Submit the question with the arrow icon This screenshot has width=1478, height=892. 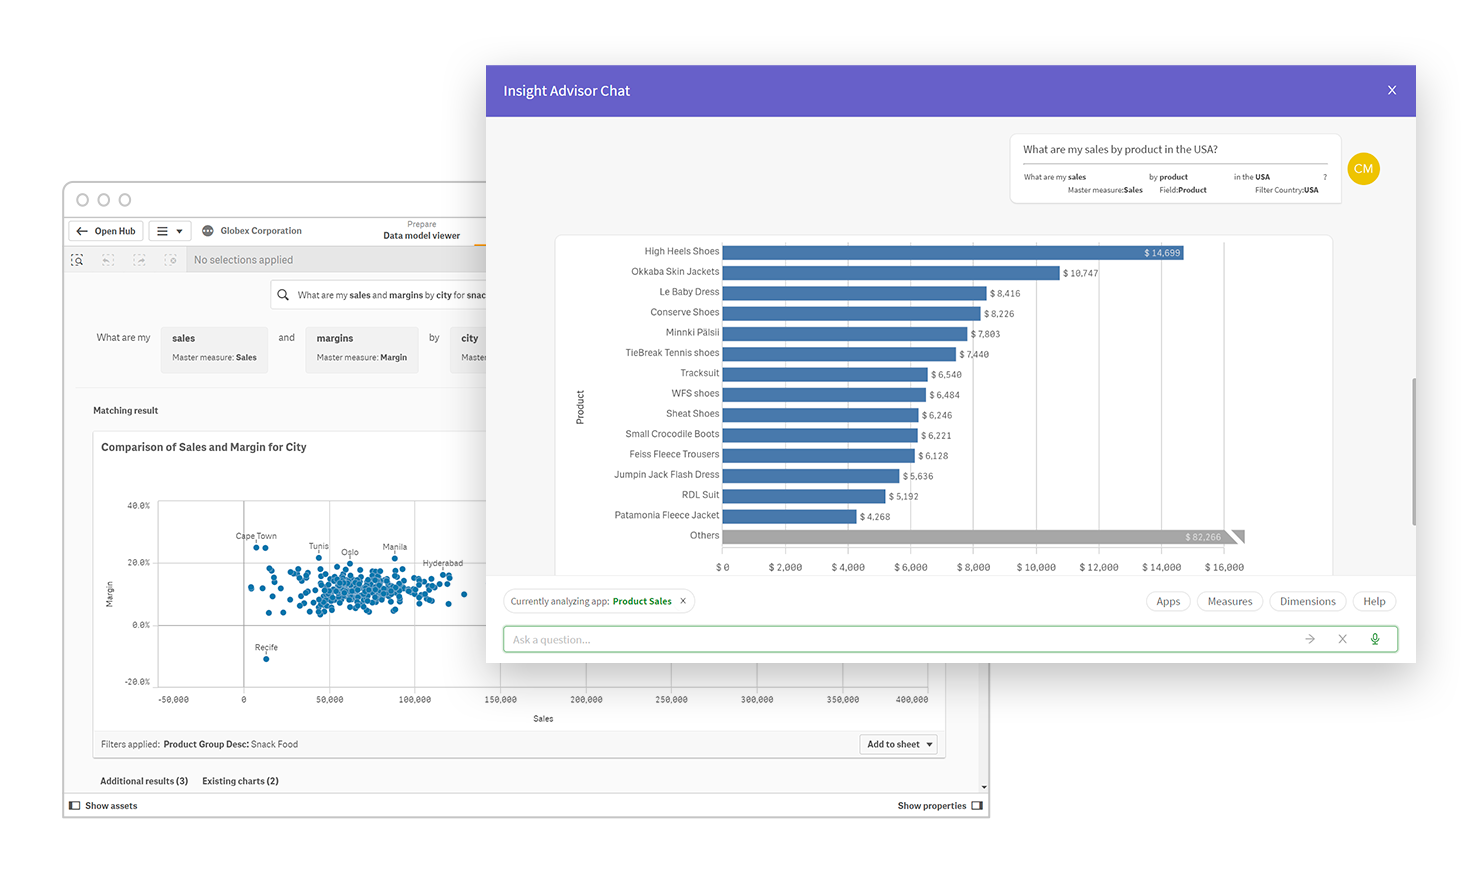click(x=1310, y=638)
